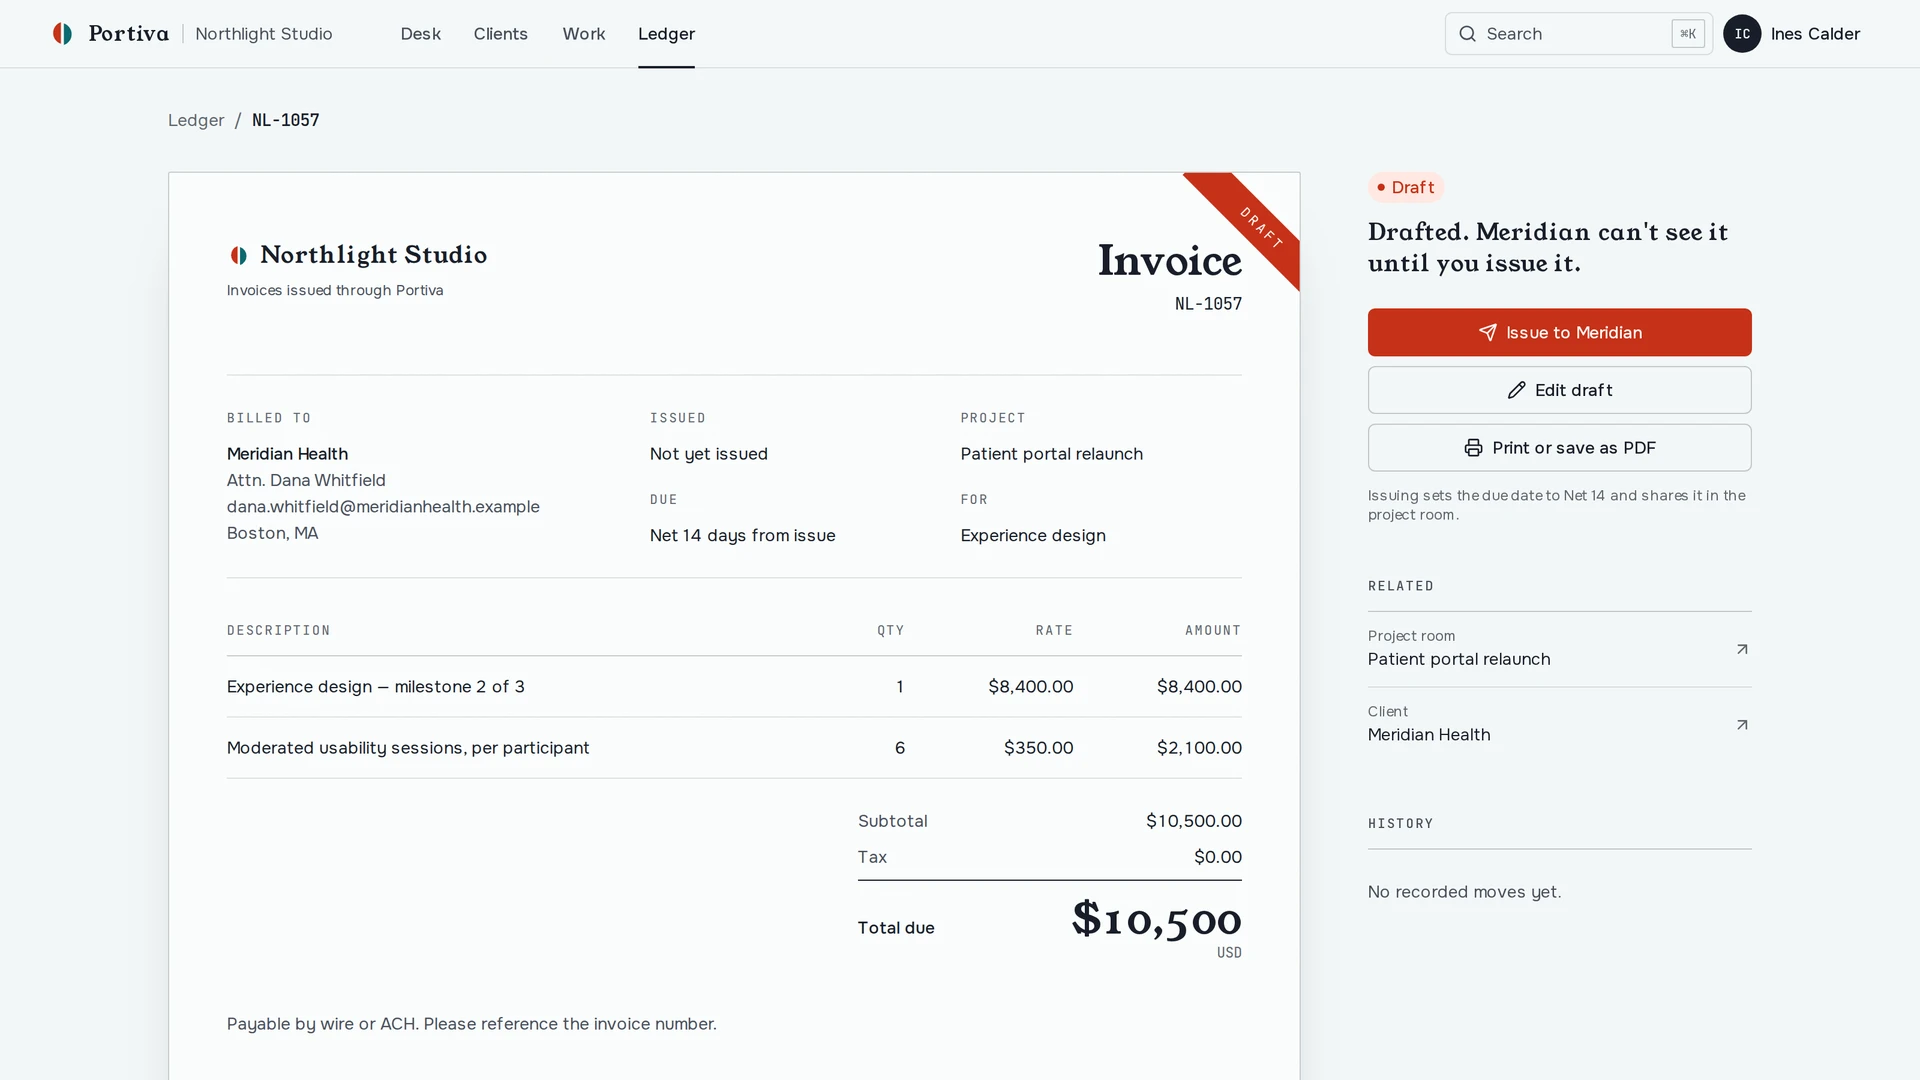Viewport: 1920px width, 1080px height.
Task: Click 'Boston, MA' address line
Action: point(272,533)
